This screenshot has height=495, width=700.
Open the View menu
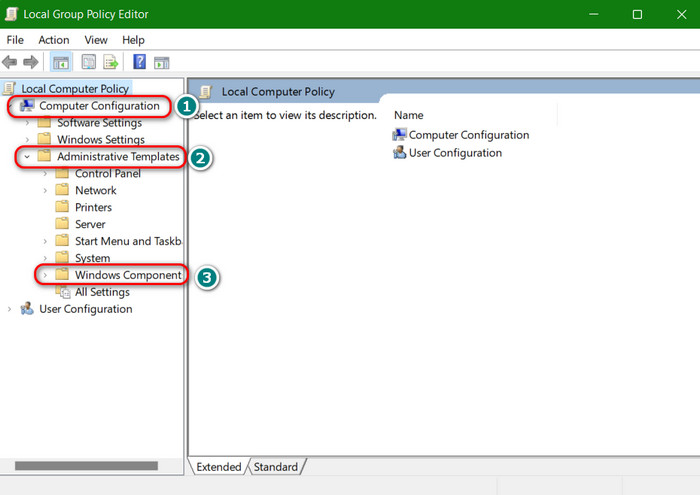[96, 40]
